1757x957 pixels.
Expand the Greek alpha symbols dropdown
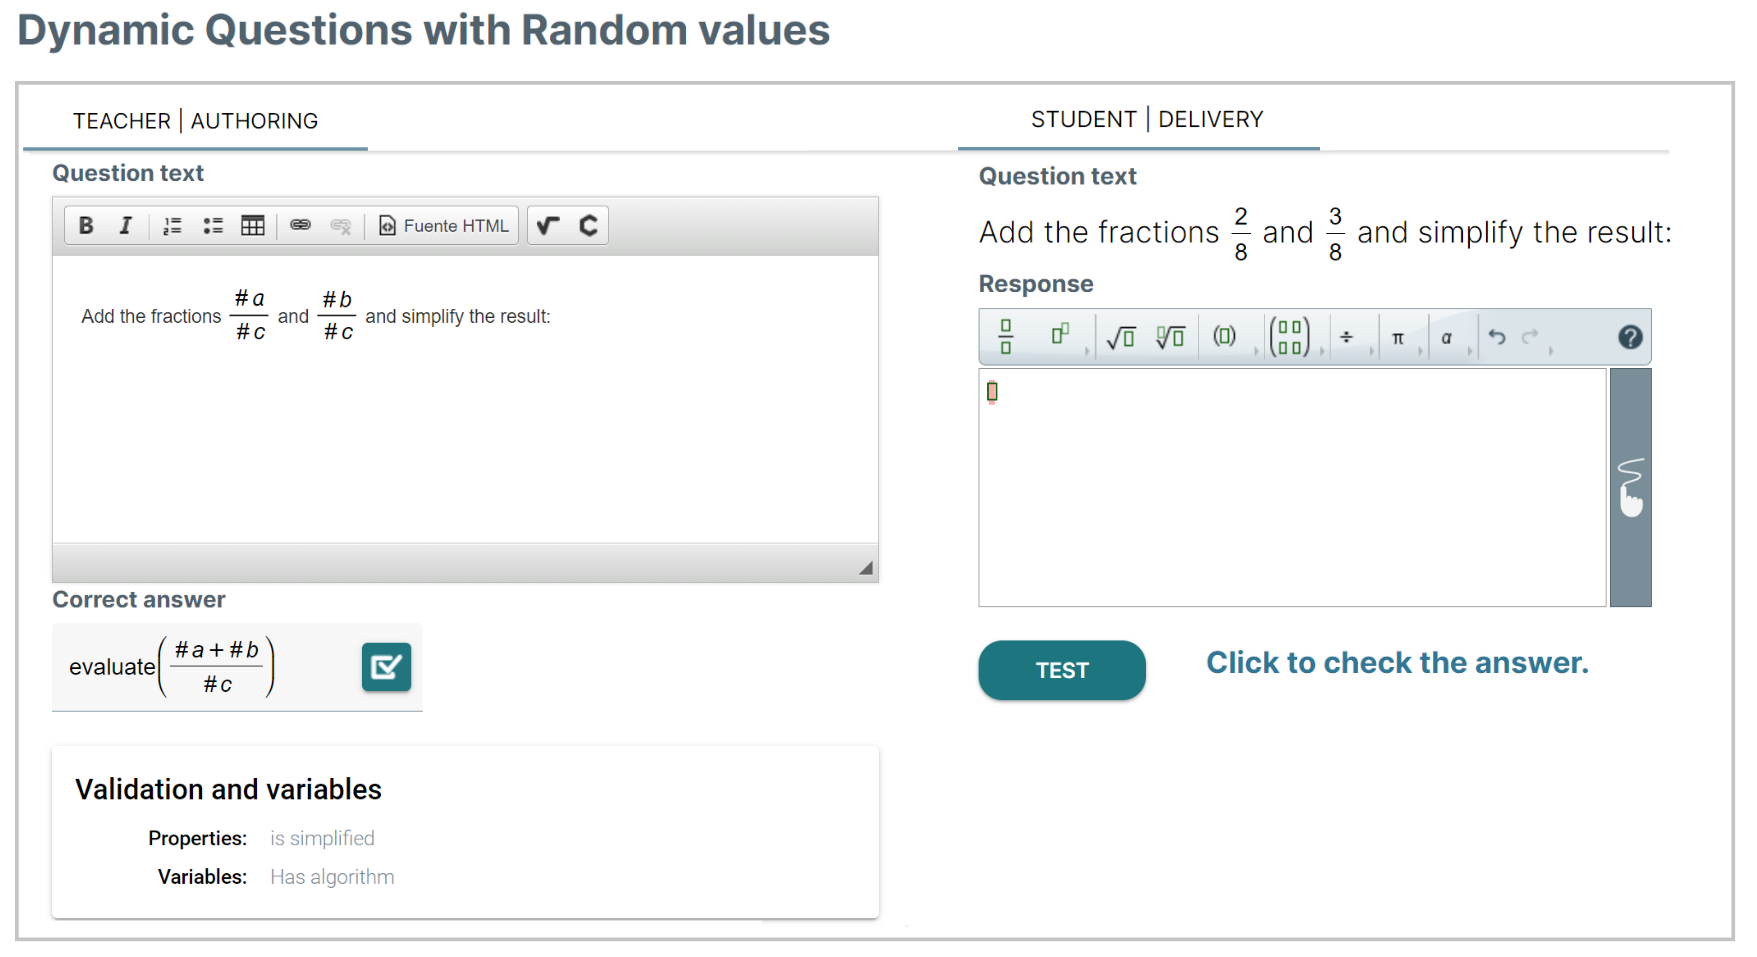[x=1469, y=351]
